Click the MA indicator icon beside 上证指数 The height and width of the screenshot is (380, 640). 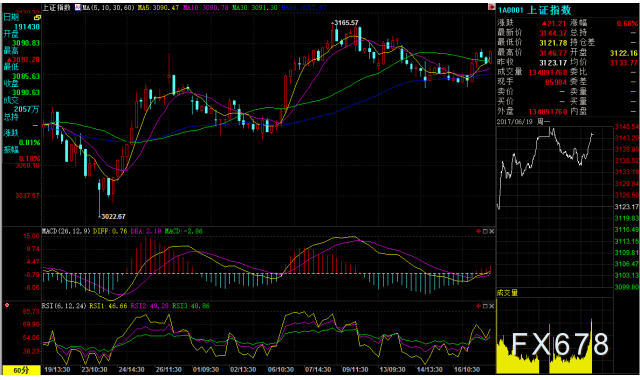(78, 7)
